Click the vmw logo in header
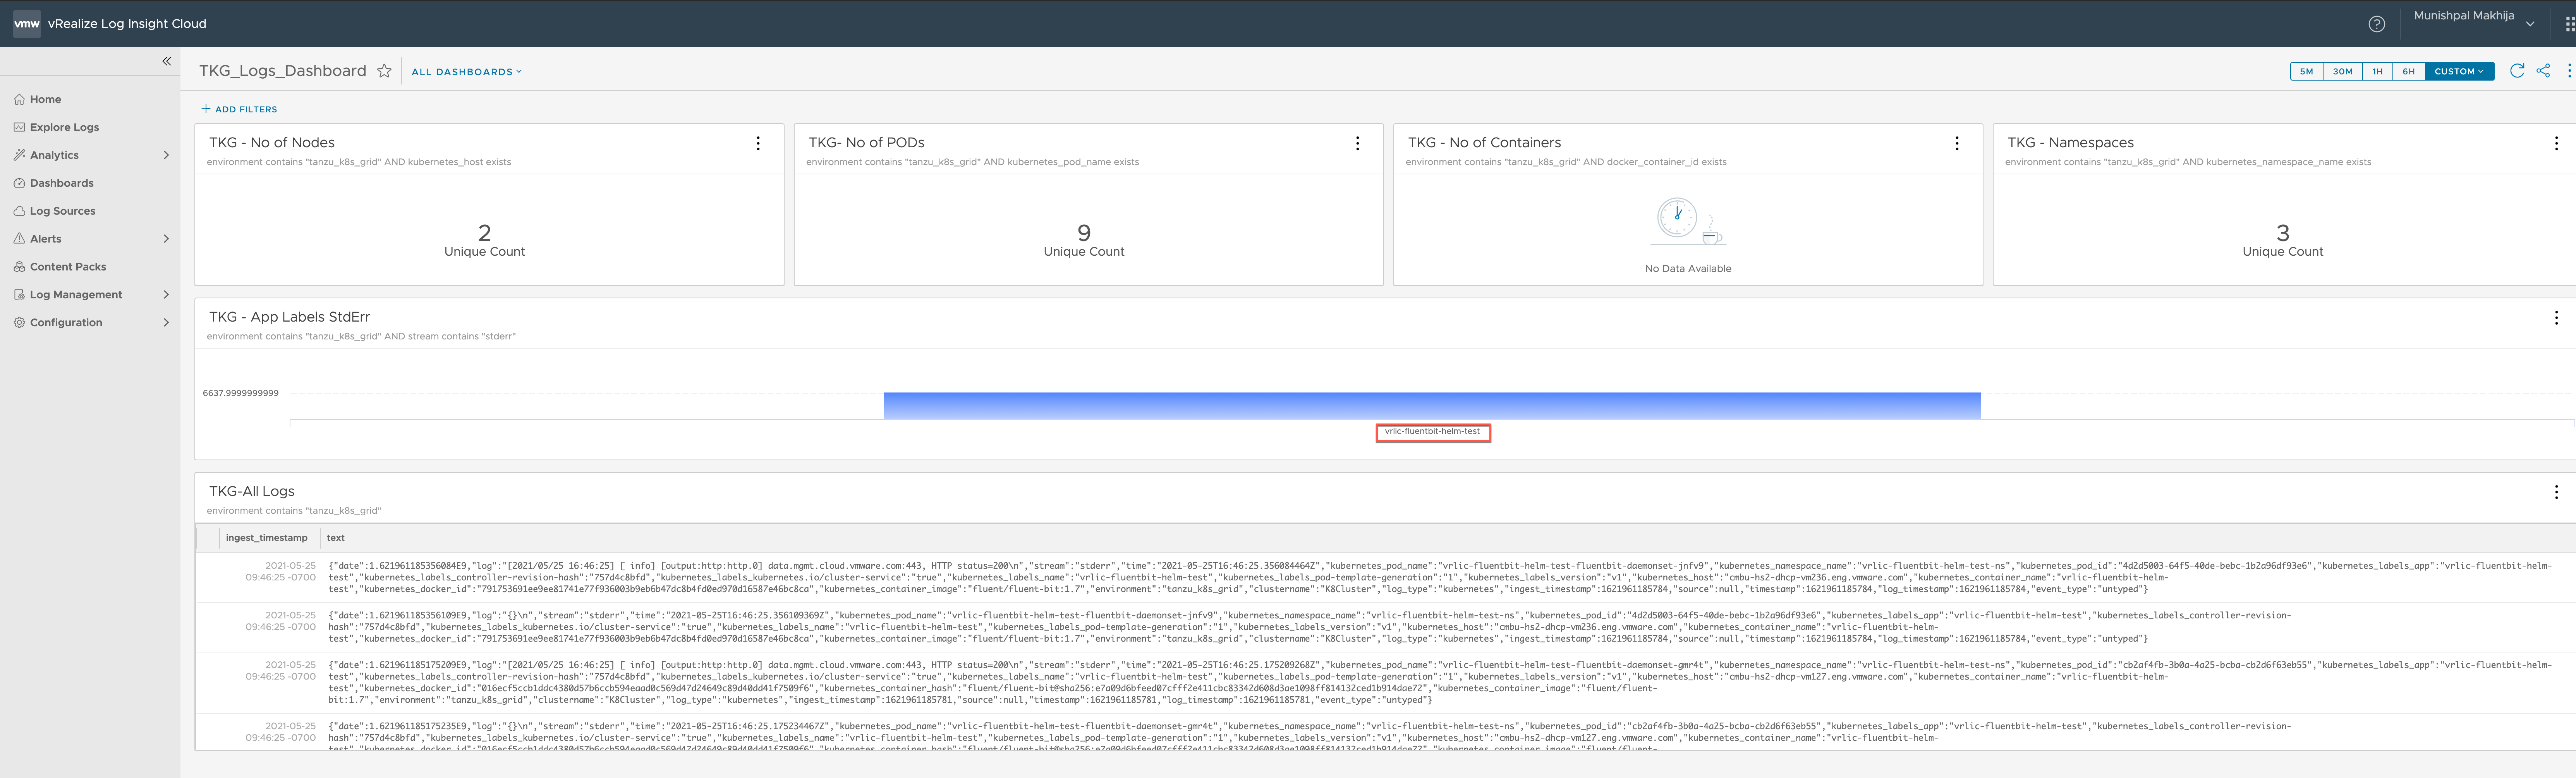The height and width of the screenshot is (778, 2576). (x=27, y=24)
